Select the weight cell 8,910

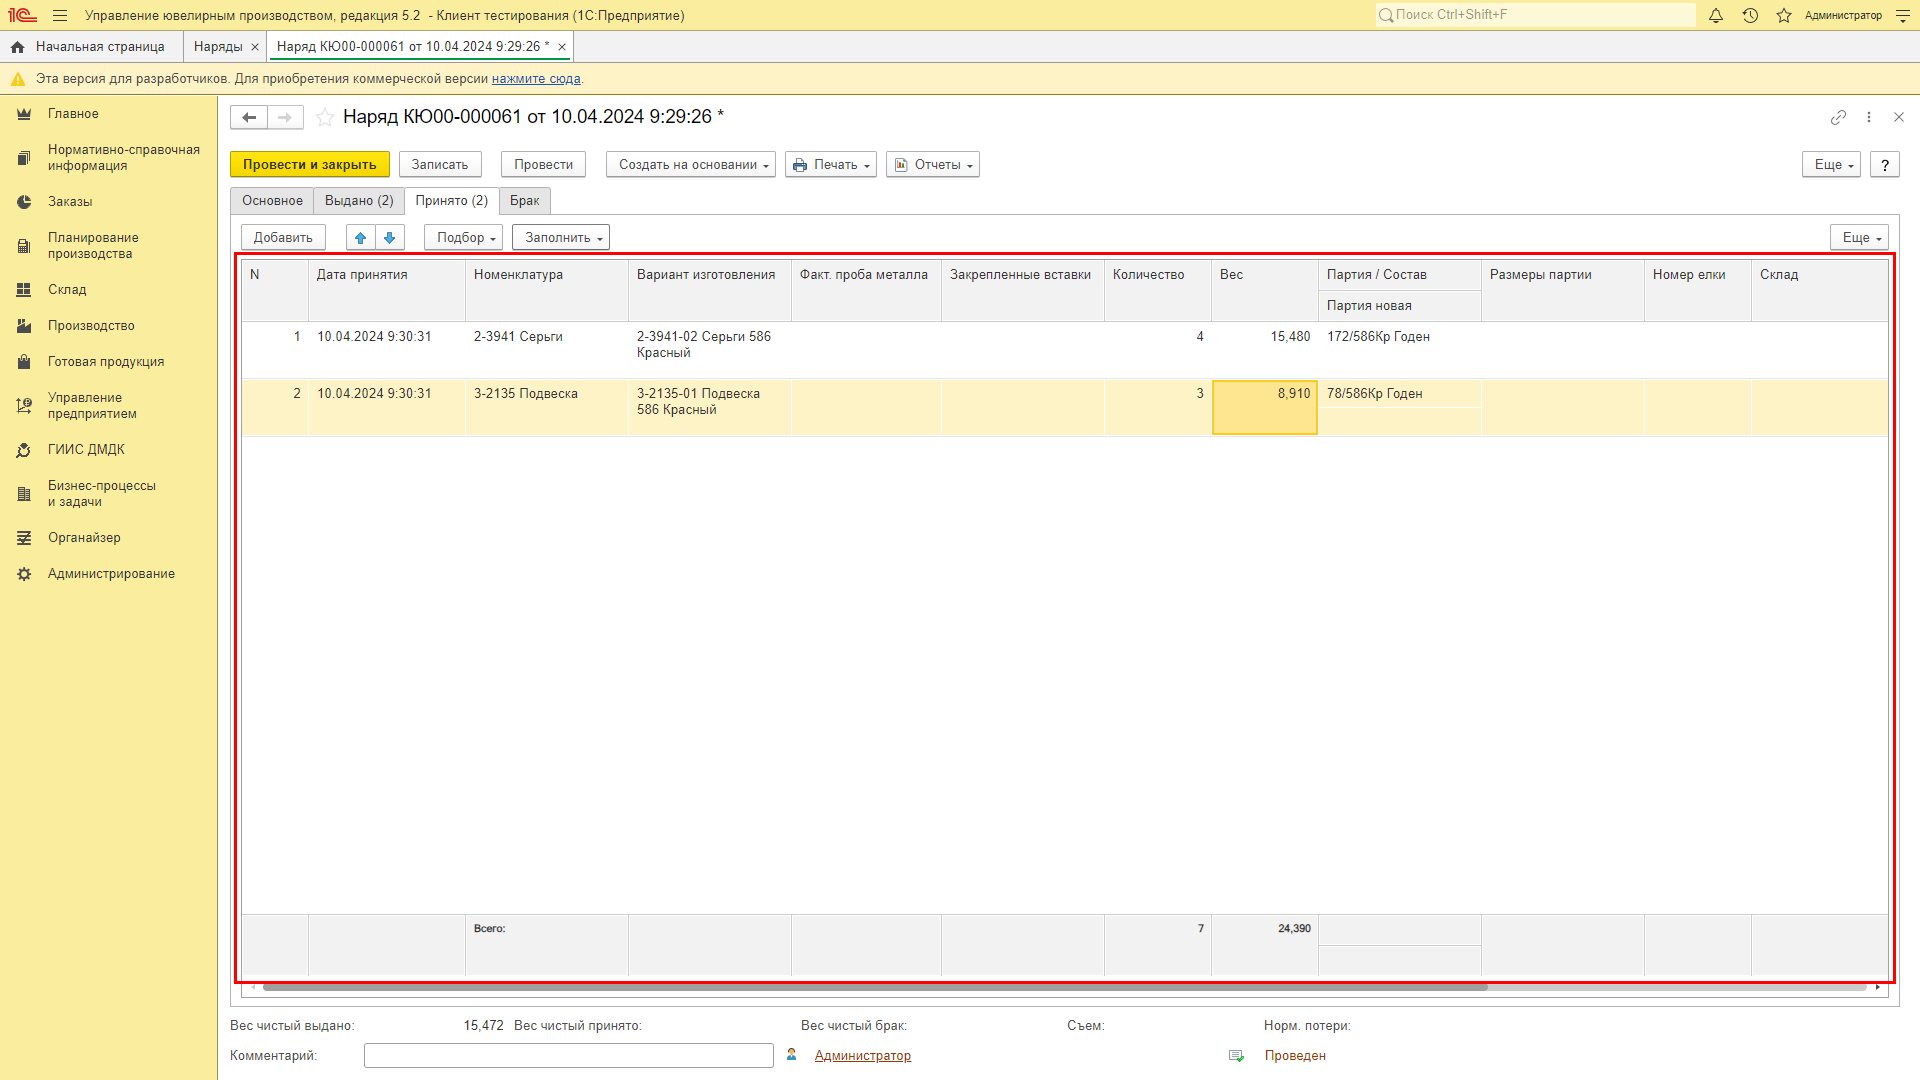point(1265,408)
